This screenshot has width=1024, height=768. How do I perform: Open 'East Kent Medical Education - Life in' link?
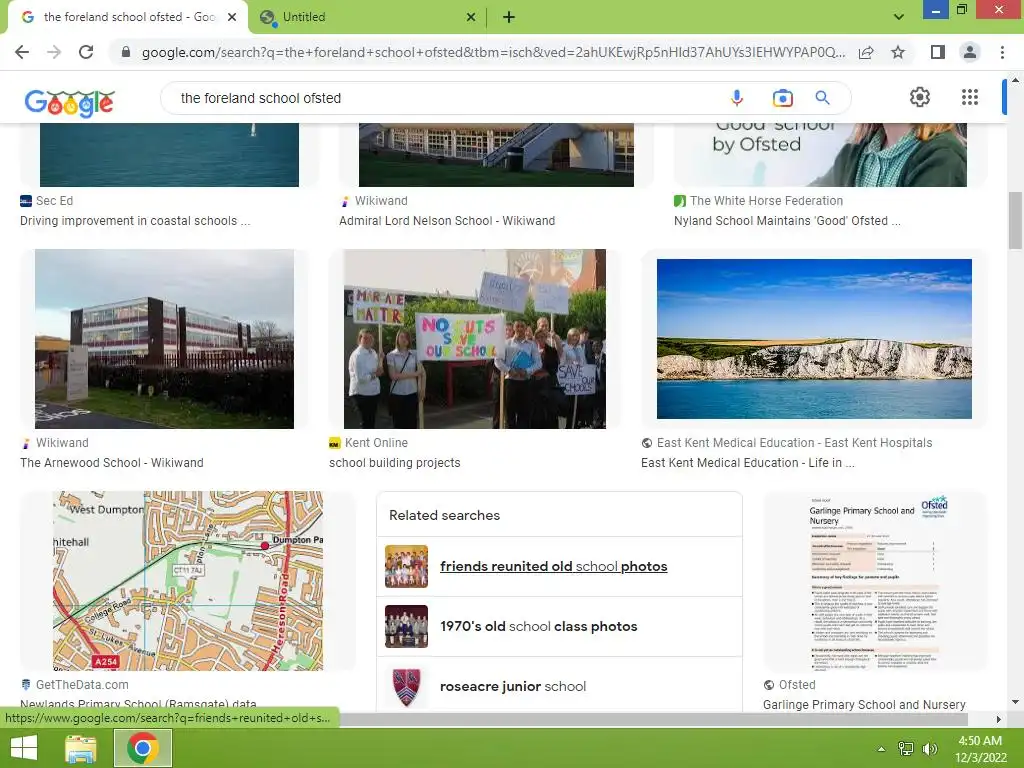[748, 462]
